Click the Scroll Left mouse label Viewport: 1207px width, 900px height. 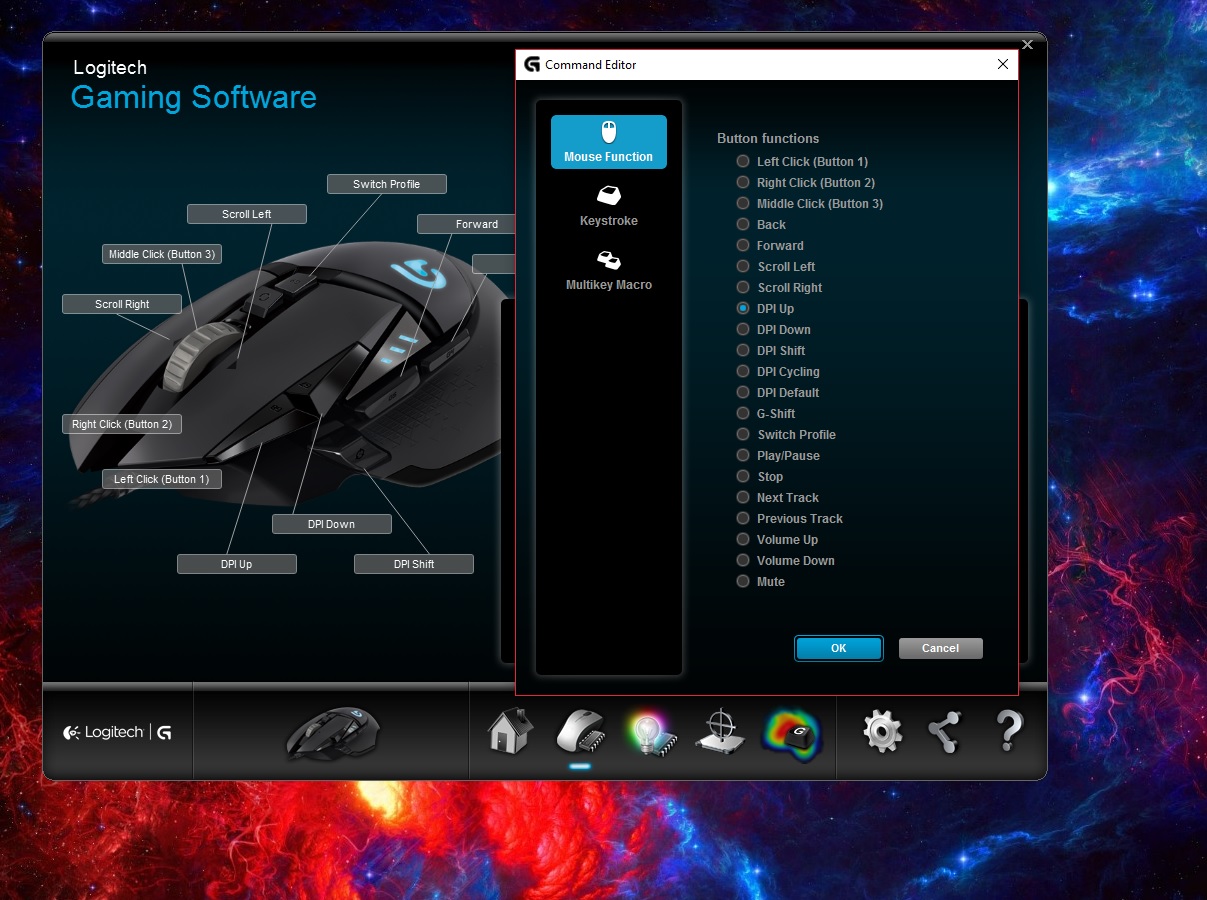pyautogui.click(x=247, y=214)
